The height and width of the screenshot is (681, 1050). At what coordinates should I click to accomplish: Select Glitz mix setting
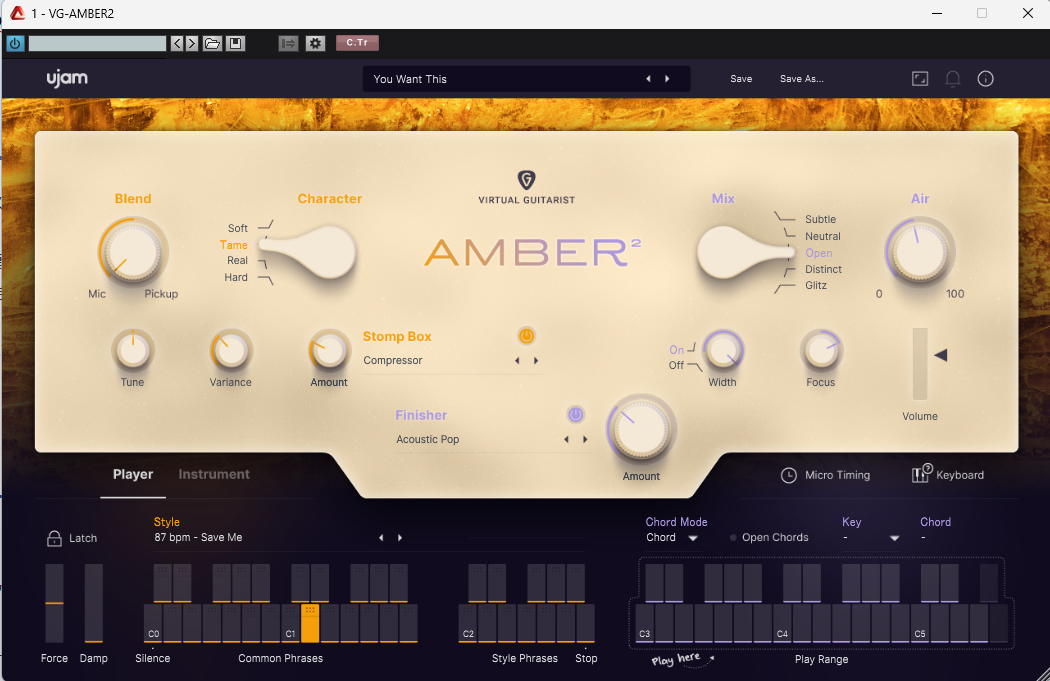point(816,285)
